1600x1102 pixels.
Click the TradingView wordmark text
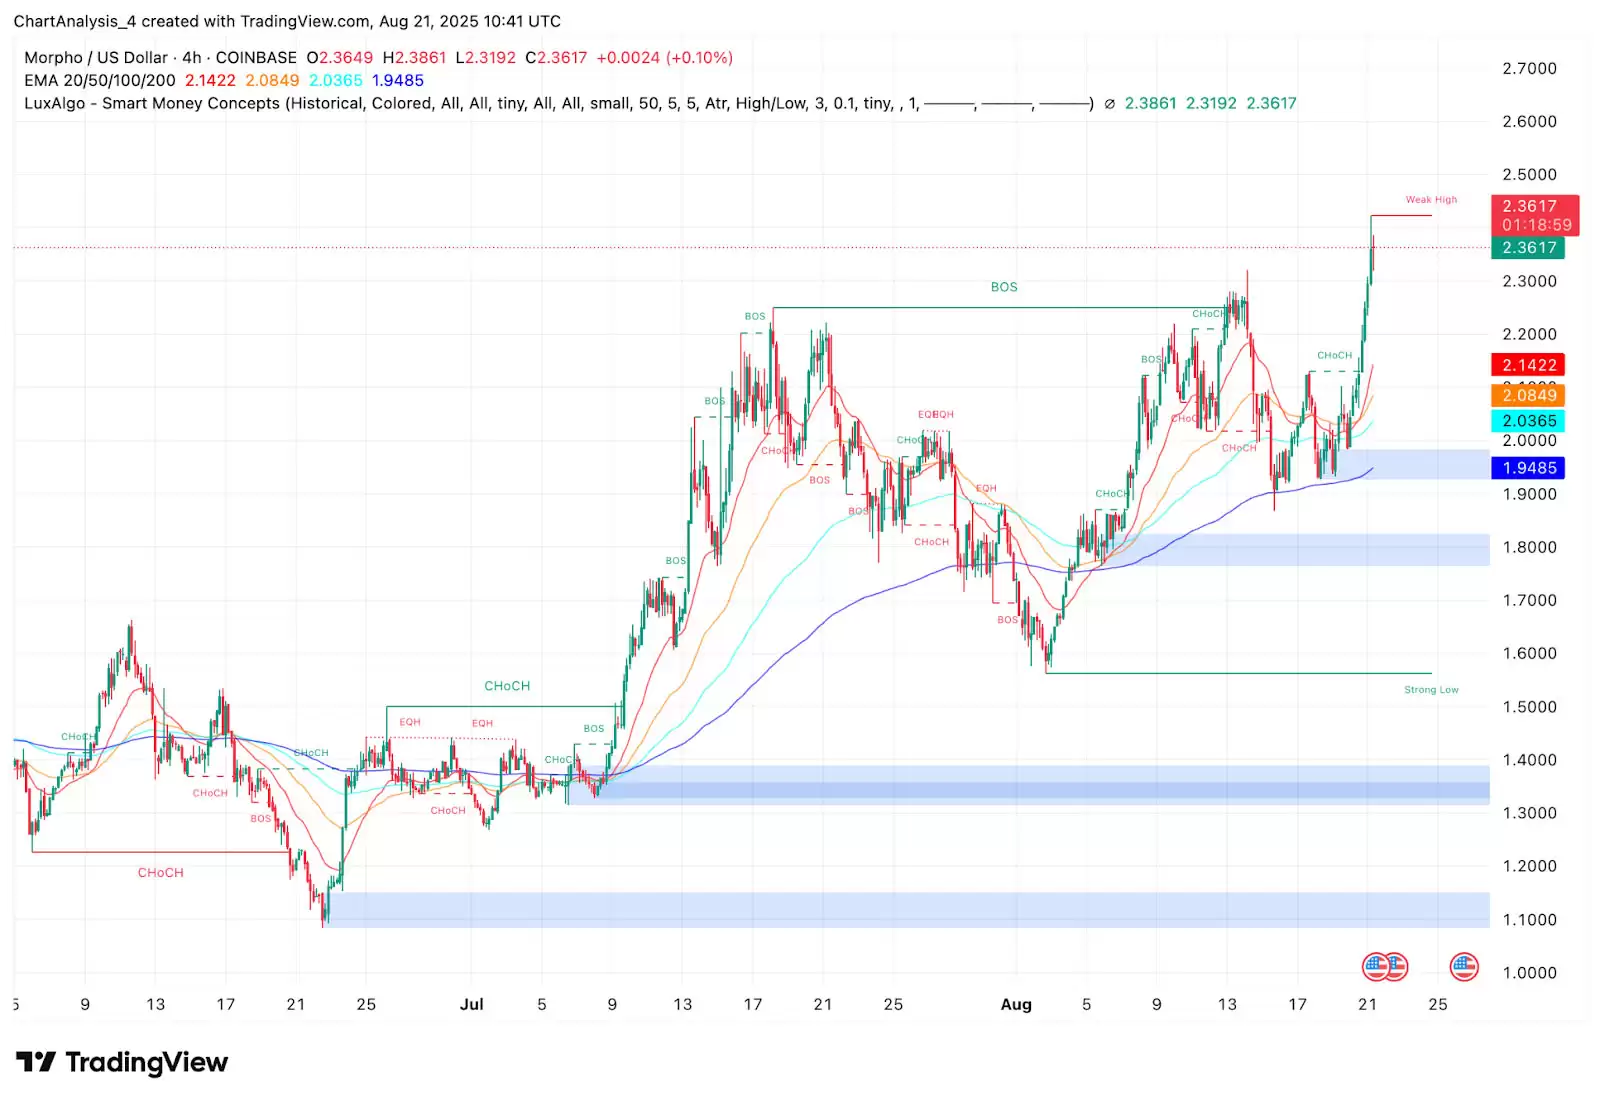coord(147,1062)
